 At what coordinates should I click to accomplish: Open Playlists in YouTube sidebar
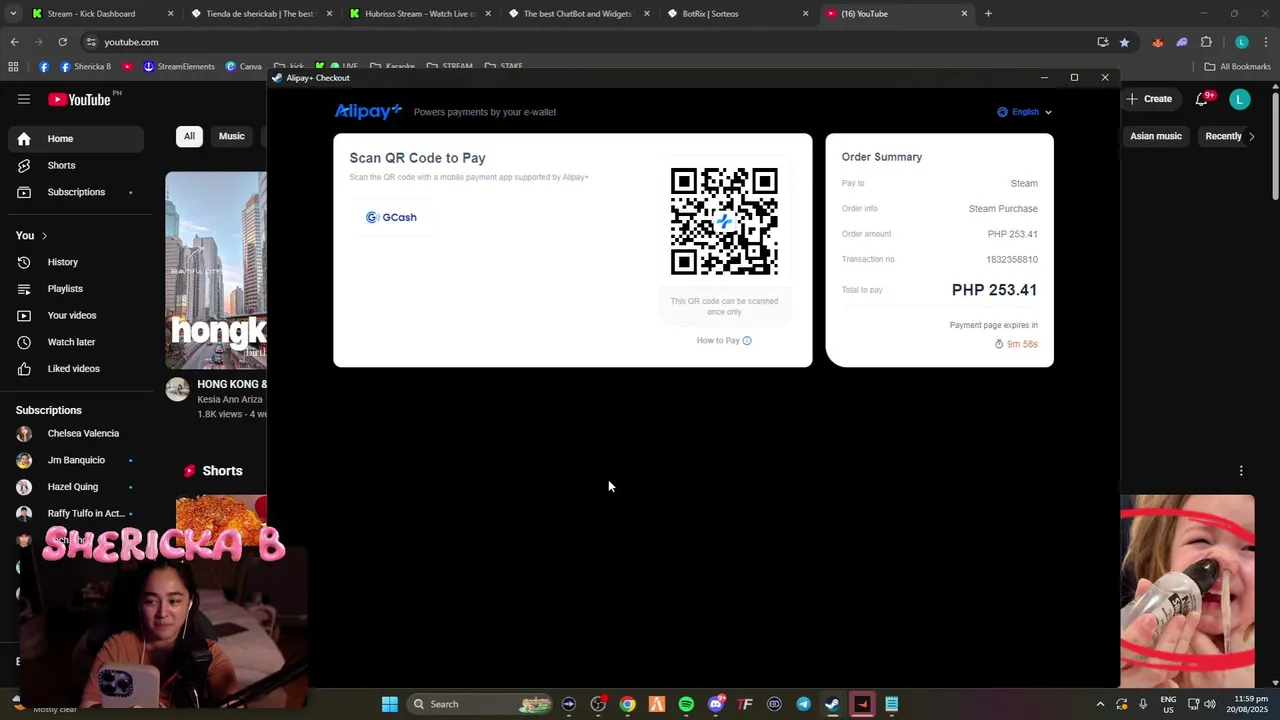pos(76,289)
